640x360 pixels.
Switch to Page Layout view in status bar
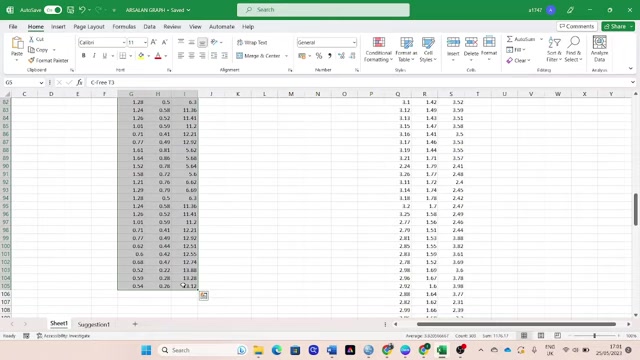pyautogui.click(x=541, y=336)
